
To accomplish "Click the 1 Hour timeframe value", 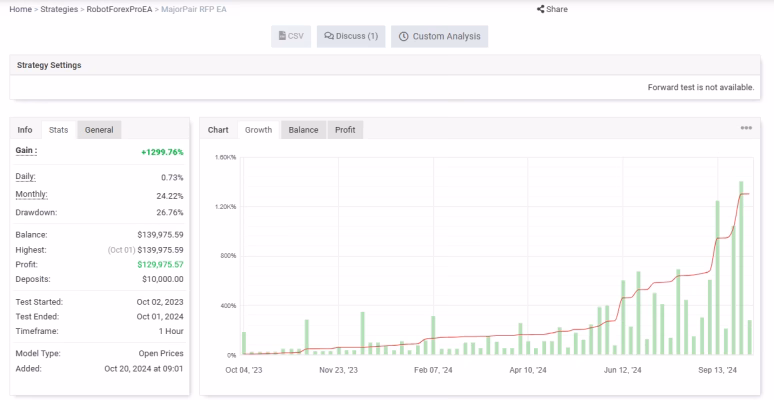I will 171,331.
